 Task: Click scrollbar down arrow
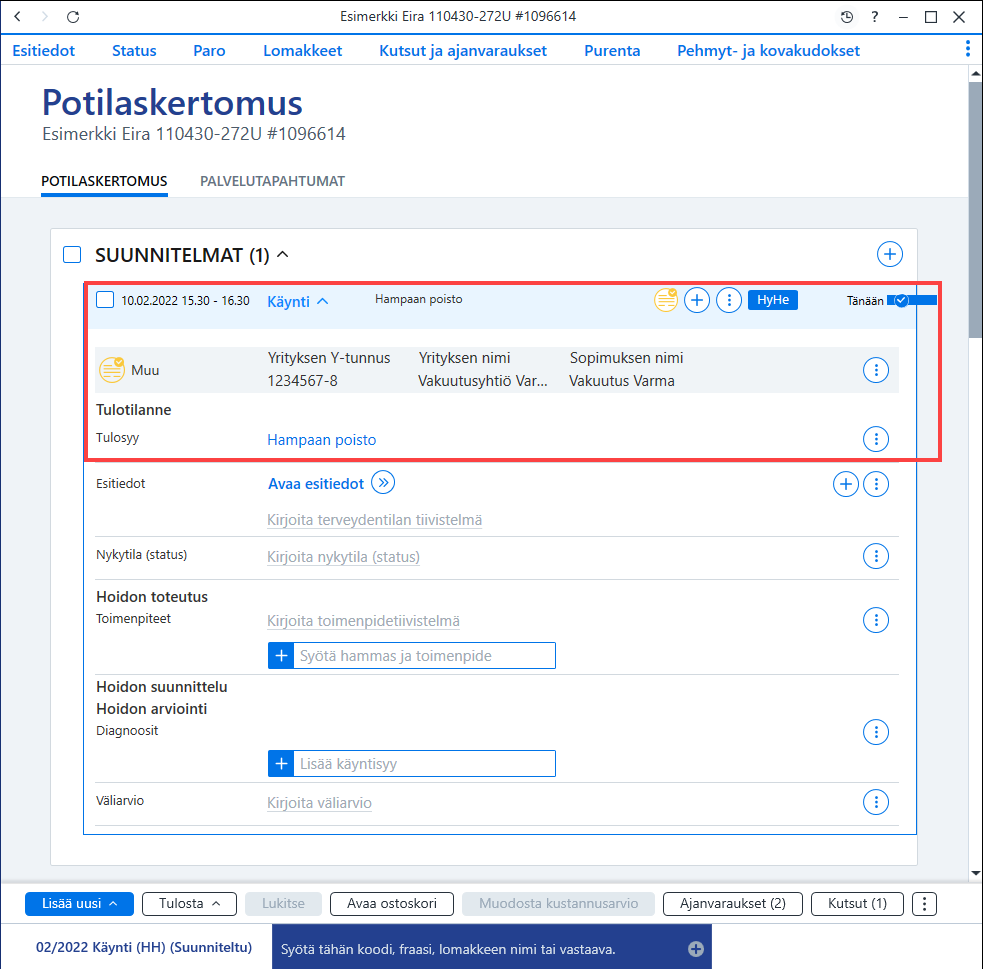pos(975,873)
